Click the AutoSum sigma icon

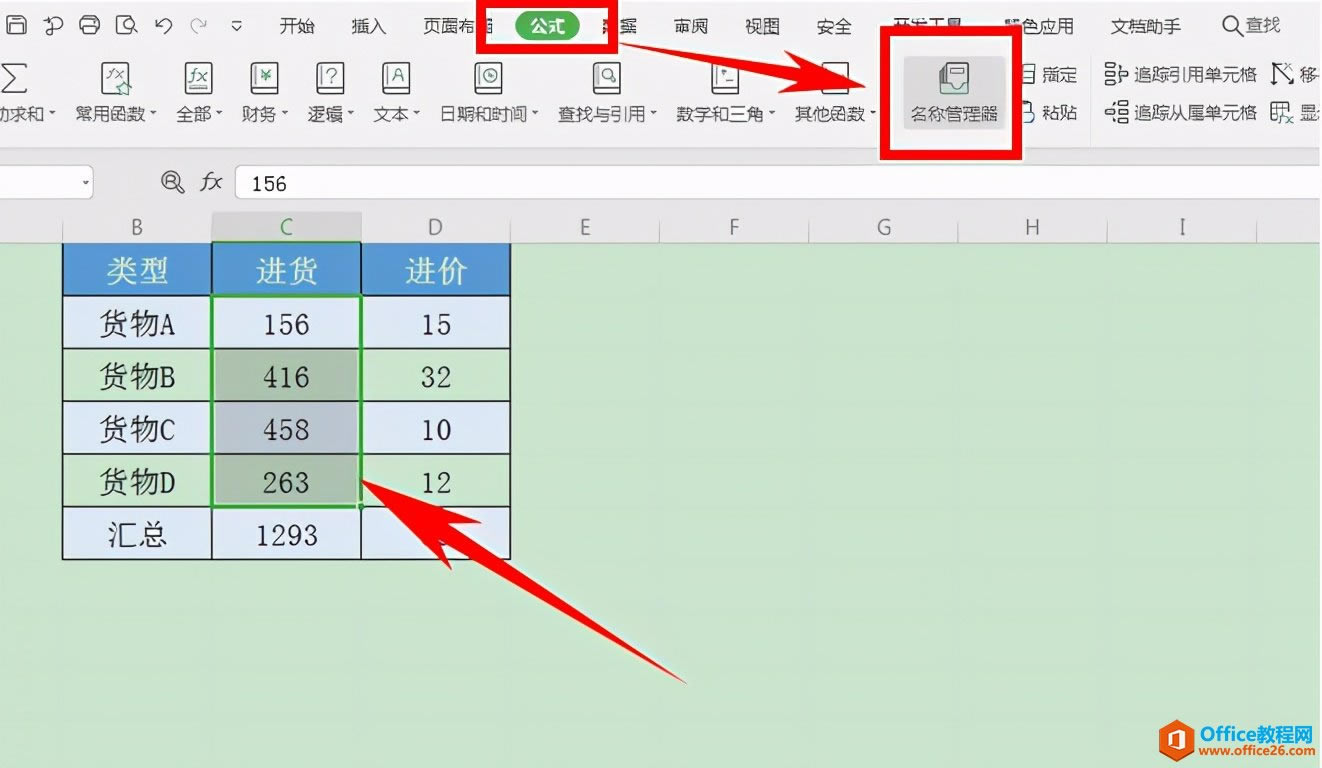click(x=14, y=77)
